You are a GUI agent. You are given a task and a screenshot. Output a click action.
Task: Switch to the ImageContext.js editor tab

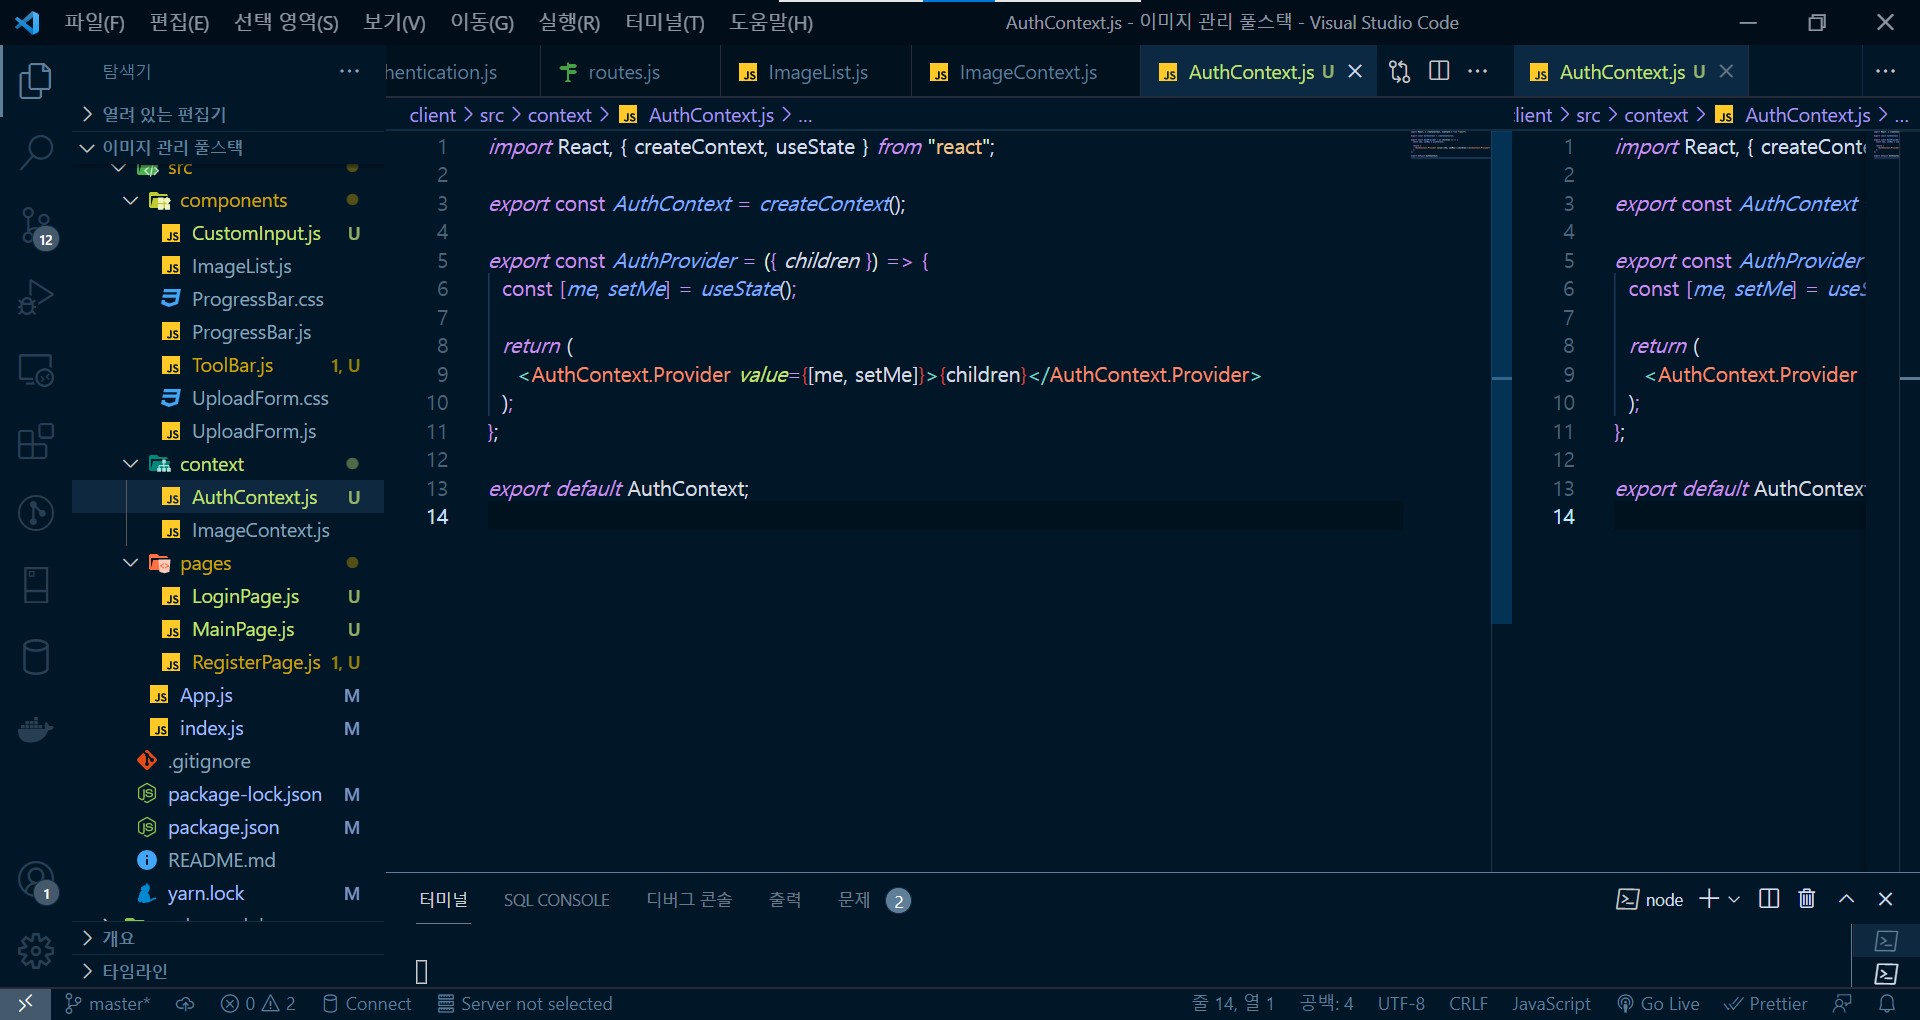point(1027,72)
